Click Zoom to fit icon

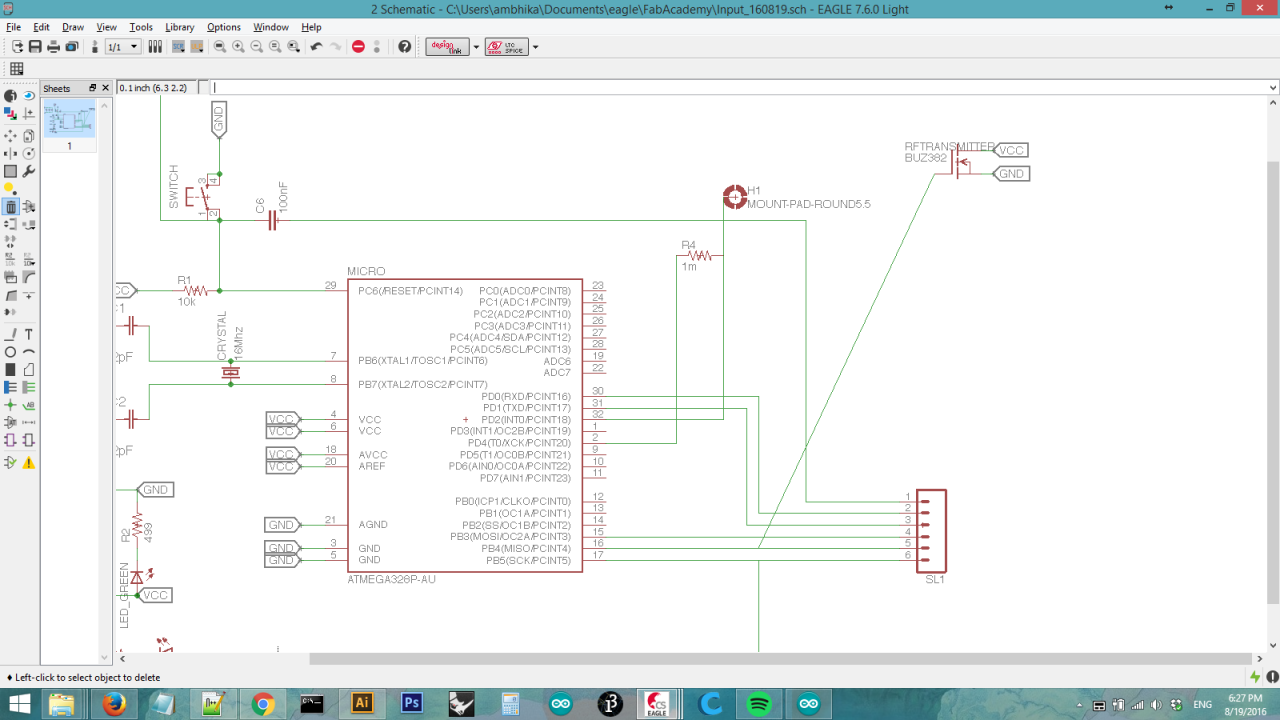pos(220,47)
